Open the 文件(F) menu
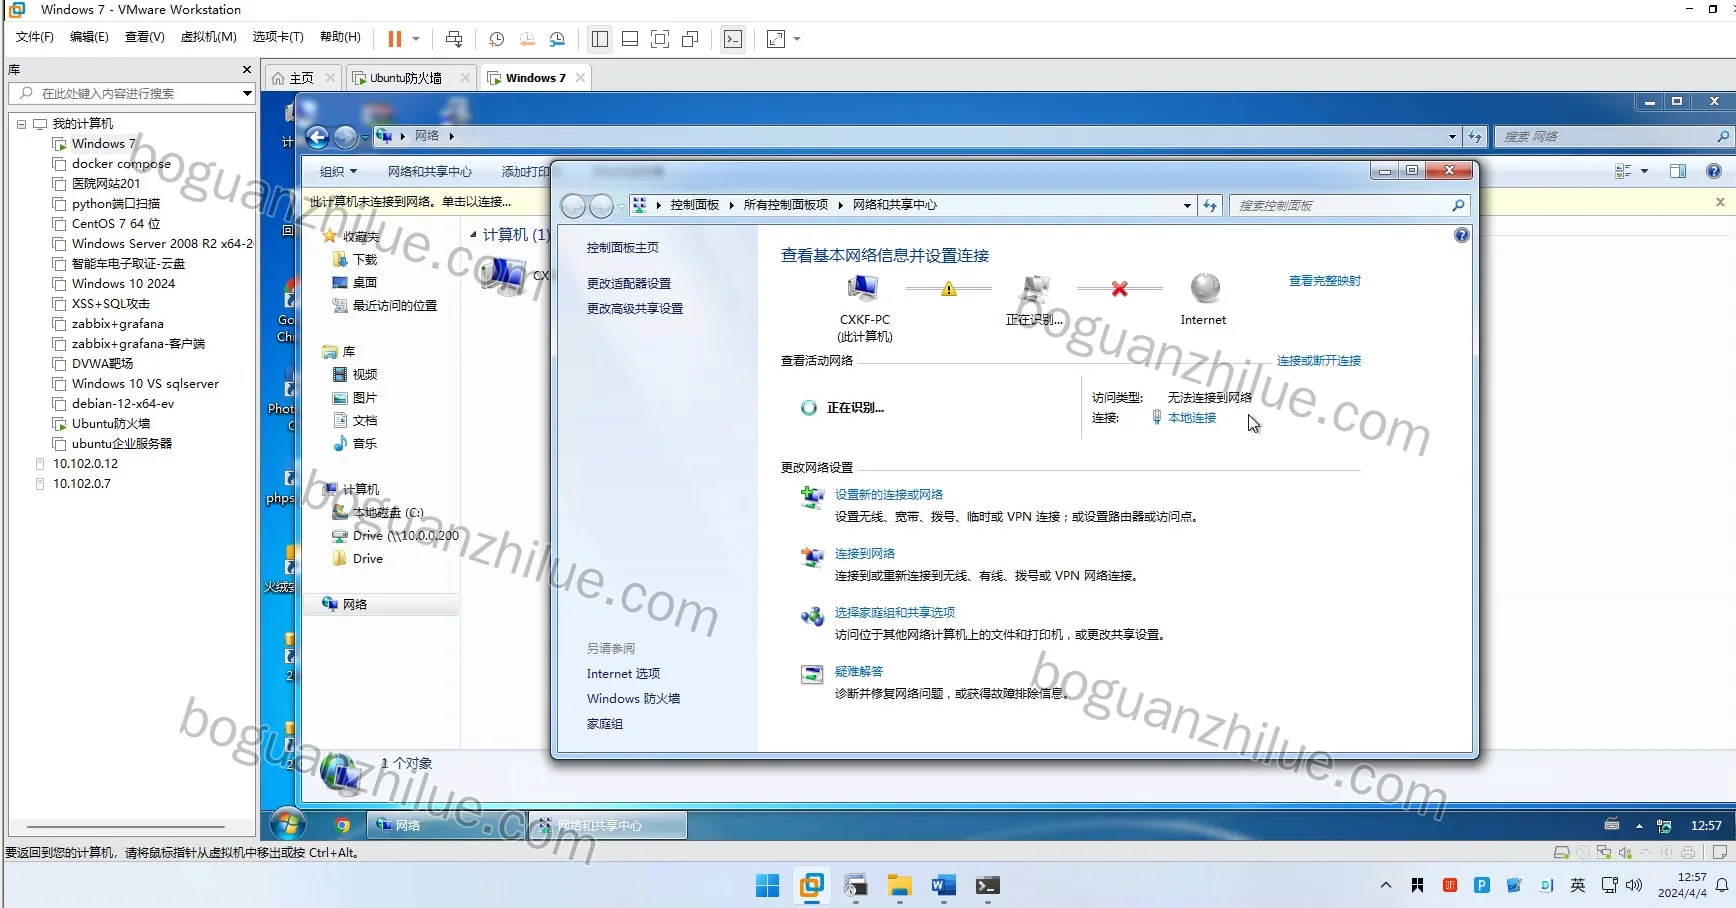Screen dimensions: 1736x908 point(35,37)
